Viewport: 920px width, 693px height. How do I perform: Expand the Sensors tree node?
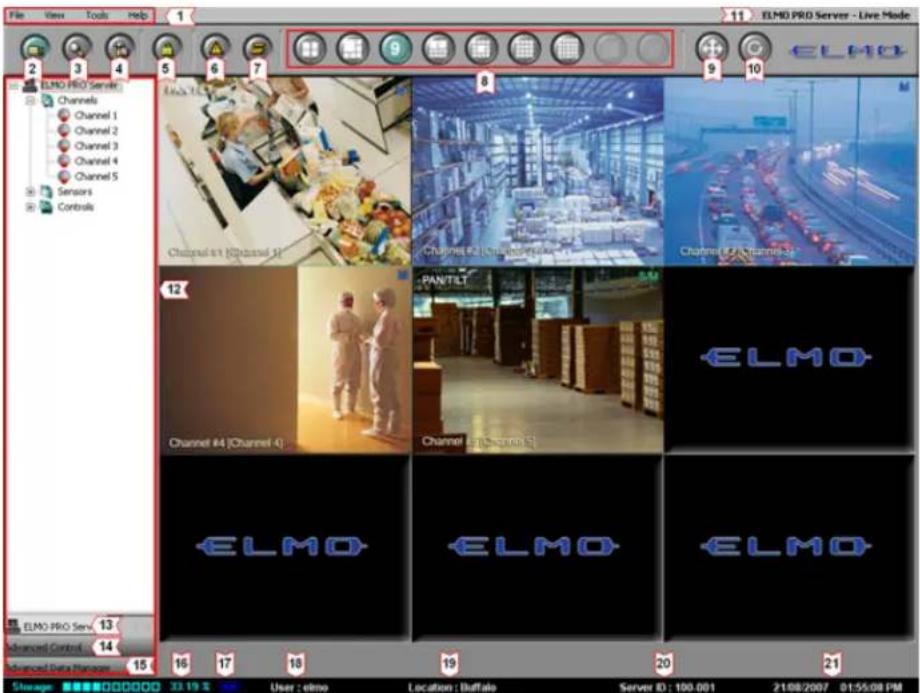31,191
